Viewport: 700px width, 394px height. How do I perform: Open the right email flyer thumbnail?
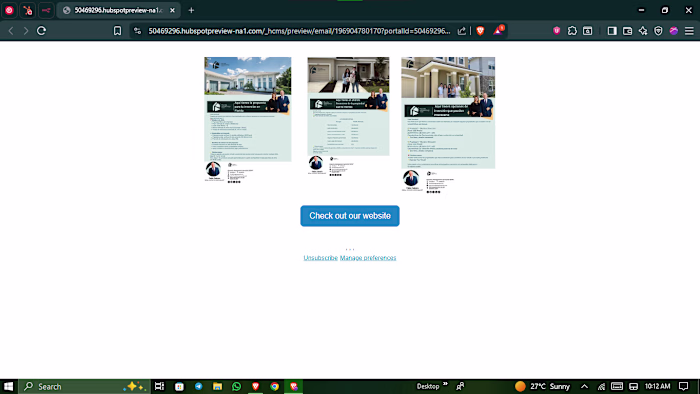[x=448, y=125]
